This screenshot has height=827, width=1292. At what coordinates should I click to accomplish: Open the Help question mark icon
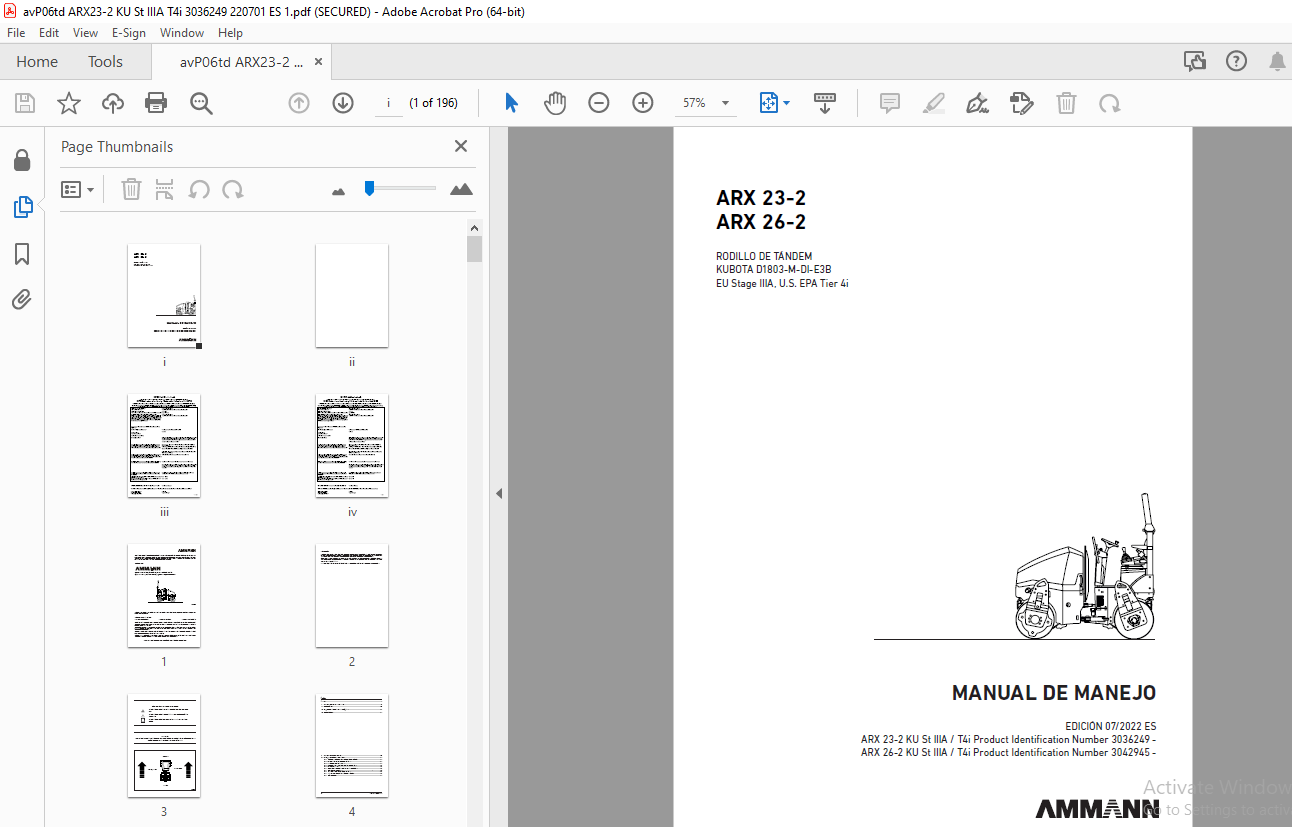1236,62
